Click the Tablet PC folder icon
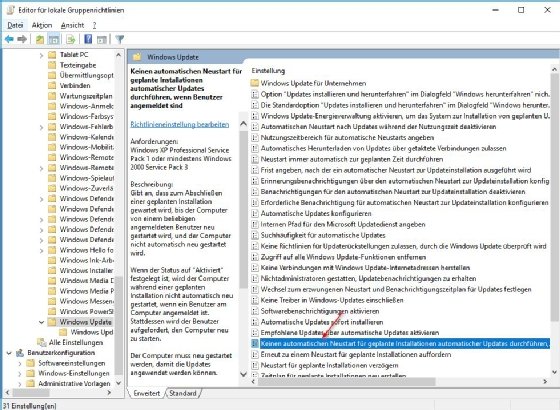 coord(52,55)
